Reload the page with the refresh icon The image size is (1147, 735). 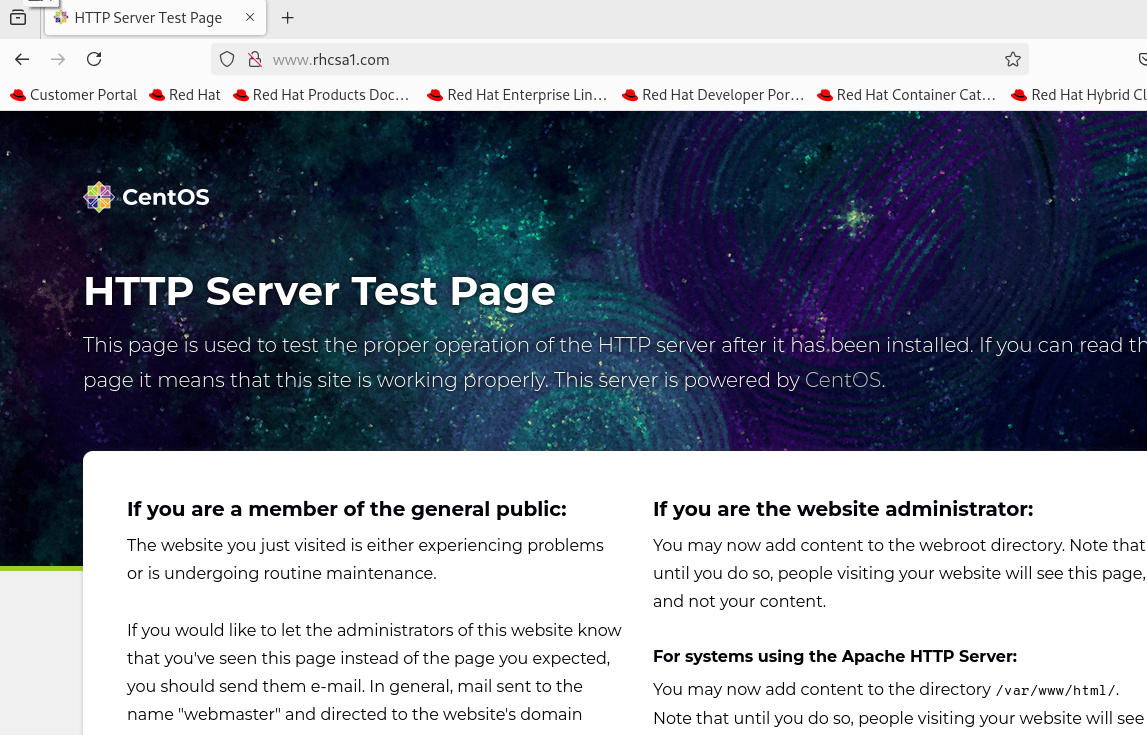(x=94, y=59)
